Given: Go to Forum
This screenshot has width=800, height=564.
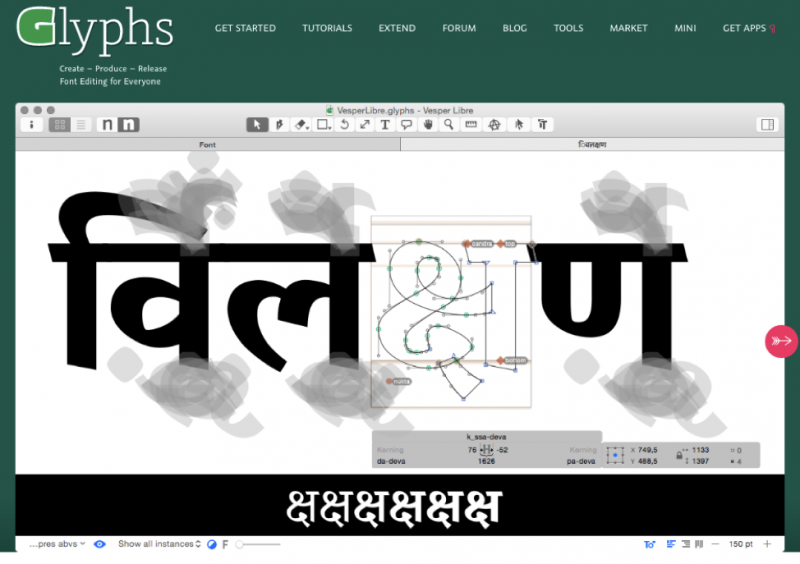Looking at the screenshot, I should click(459, 28).
